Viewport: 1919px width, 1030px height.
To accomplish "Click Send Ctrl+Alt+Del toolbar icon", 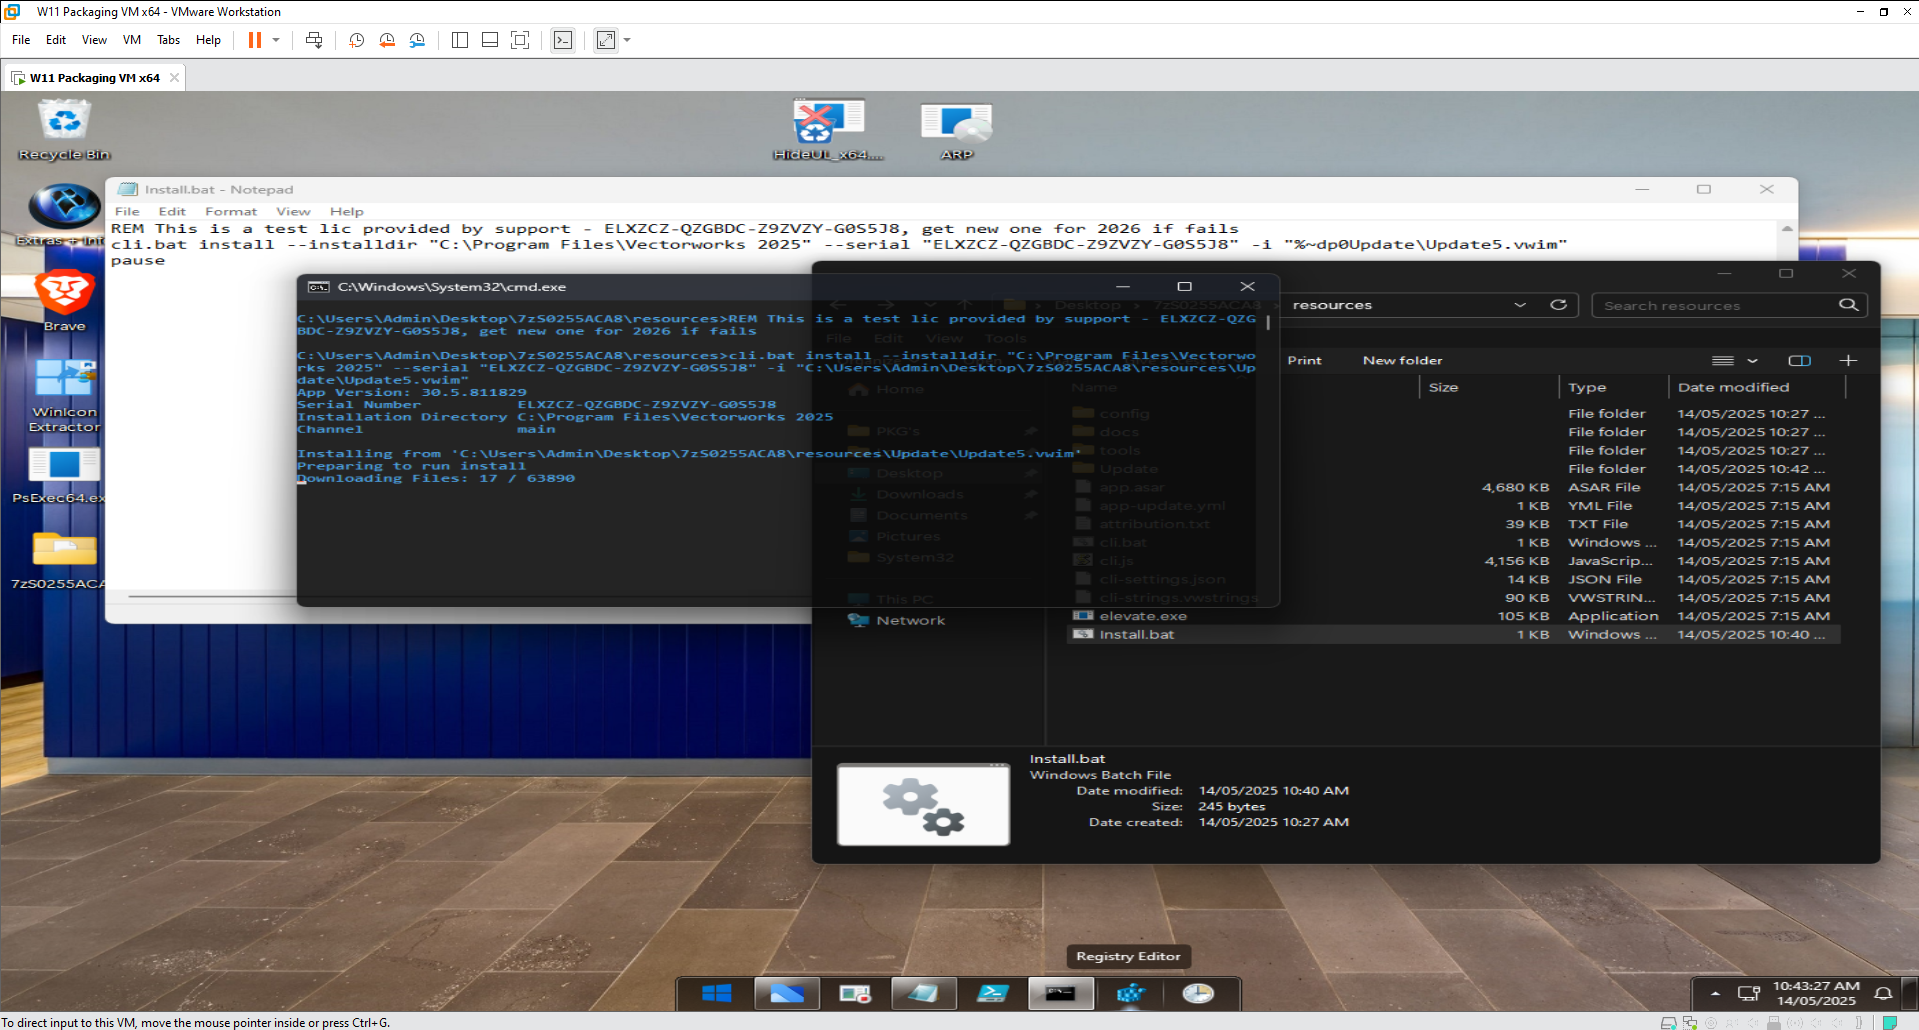I will pyautogui.click(x=314, y=40).
